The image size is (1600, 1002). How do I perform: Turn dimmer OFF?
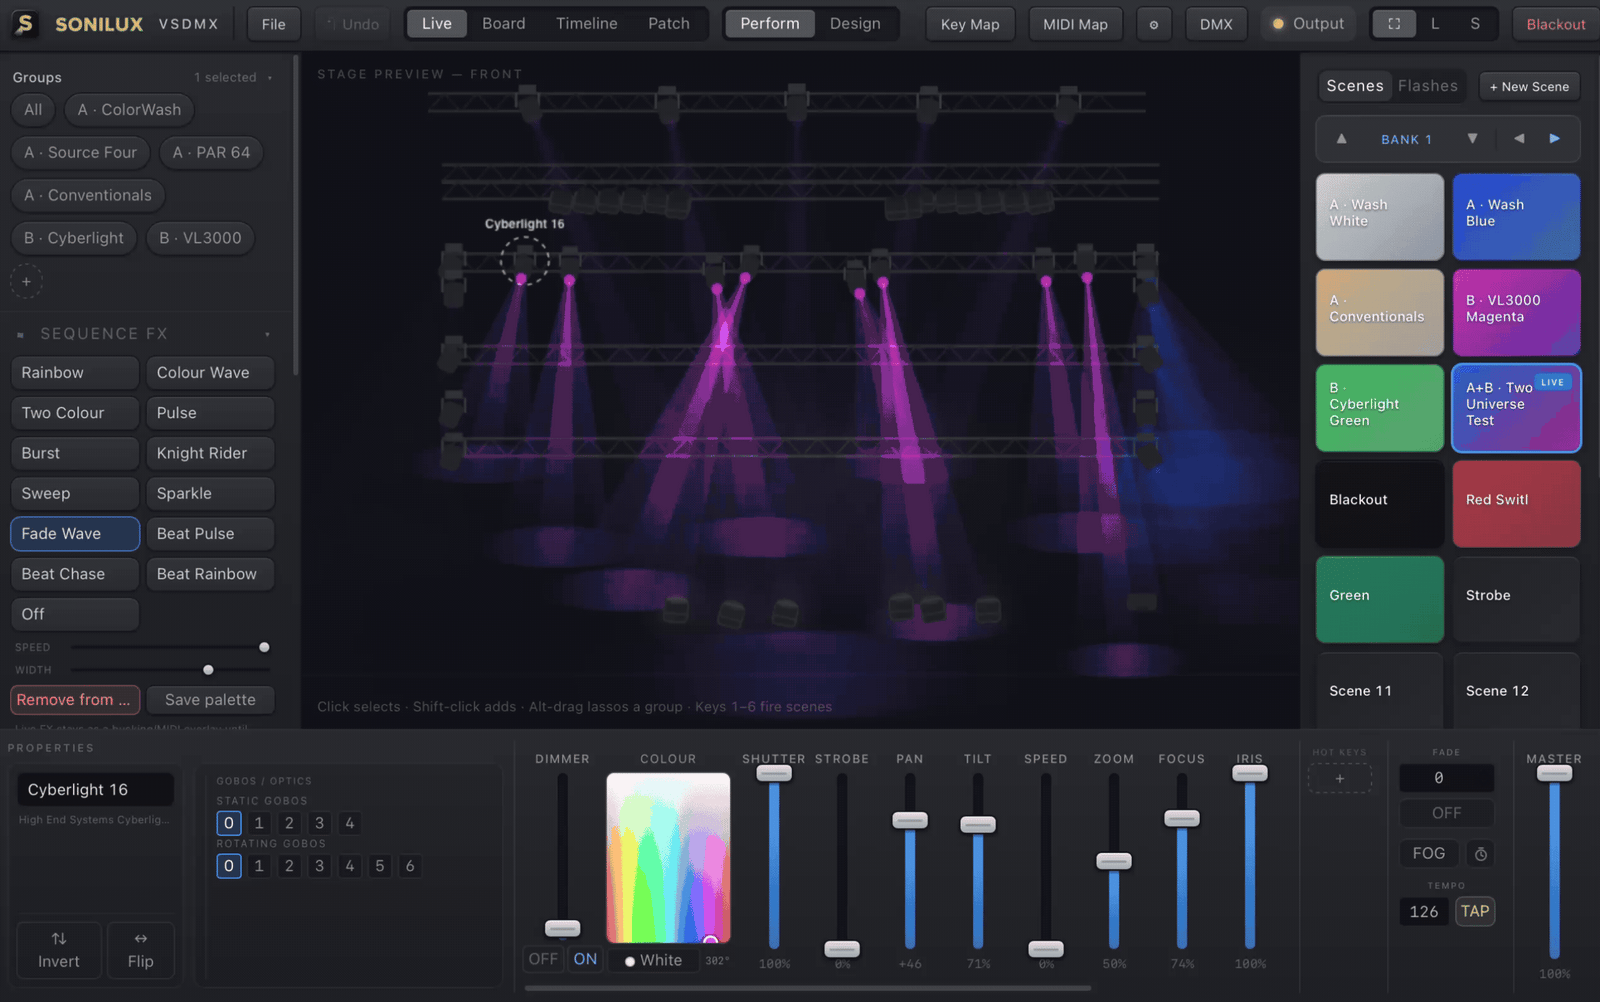(x=543, y=959)
